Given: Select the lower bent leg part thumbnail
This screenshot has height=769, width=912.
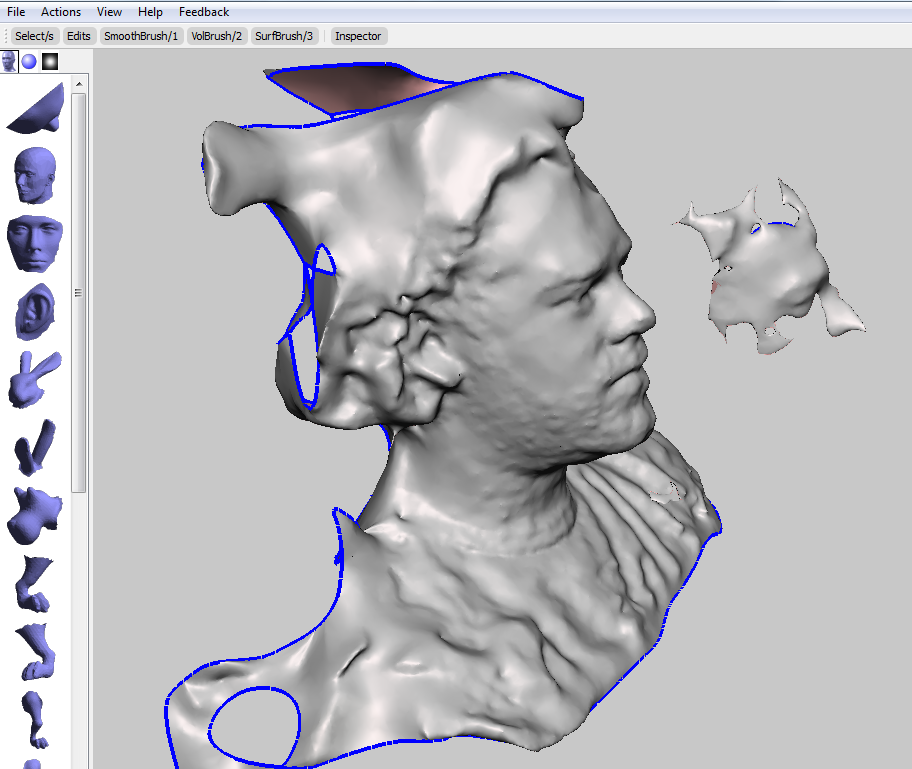Looking at the screenshot, I should [x=35, y=651].
